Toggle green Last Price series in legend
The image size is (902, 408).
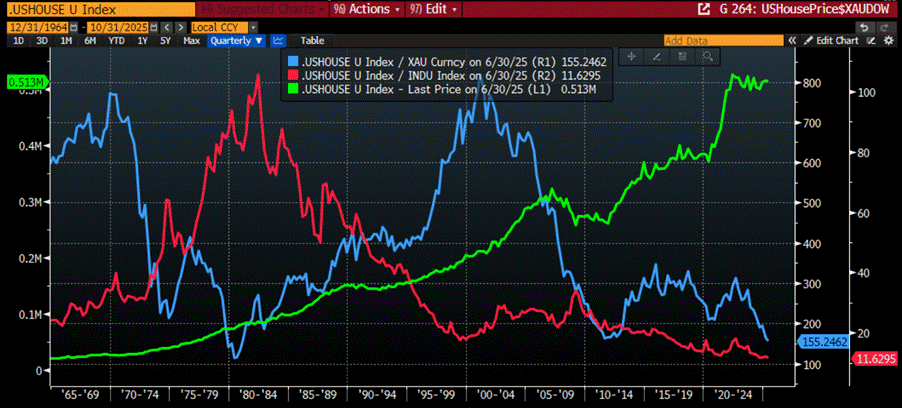pos(292,89)
